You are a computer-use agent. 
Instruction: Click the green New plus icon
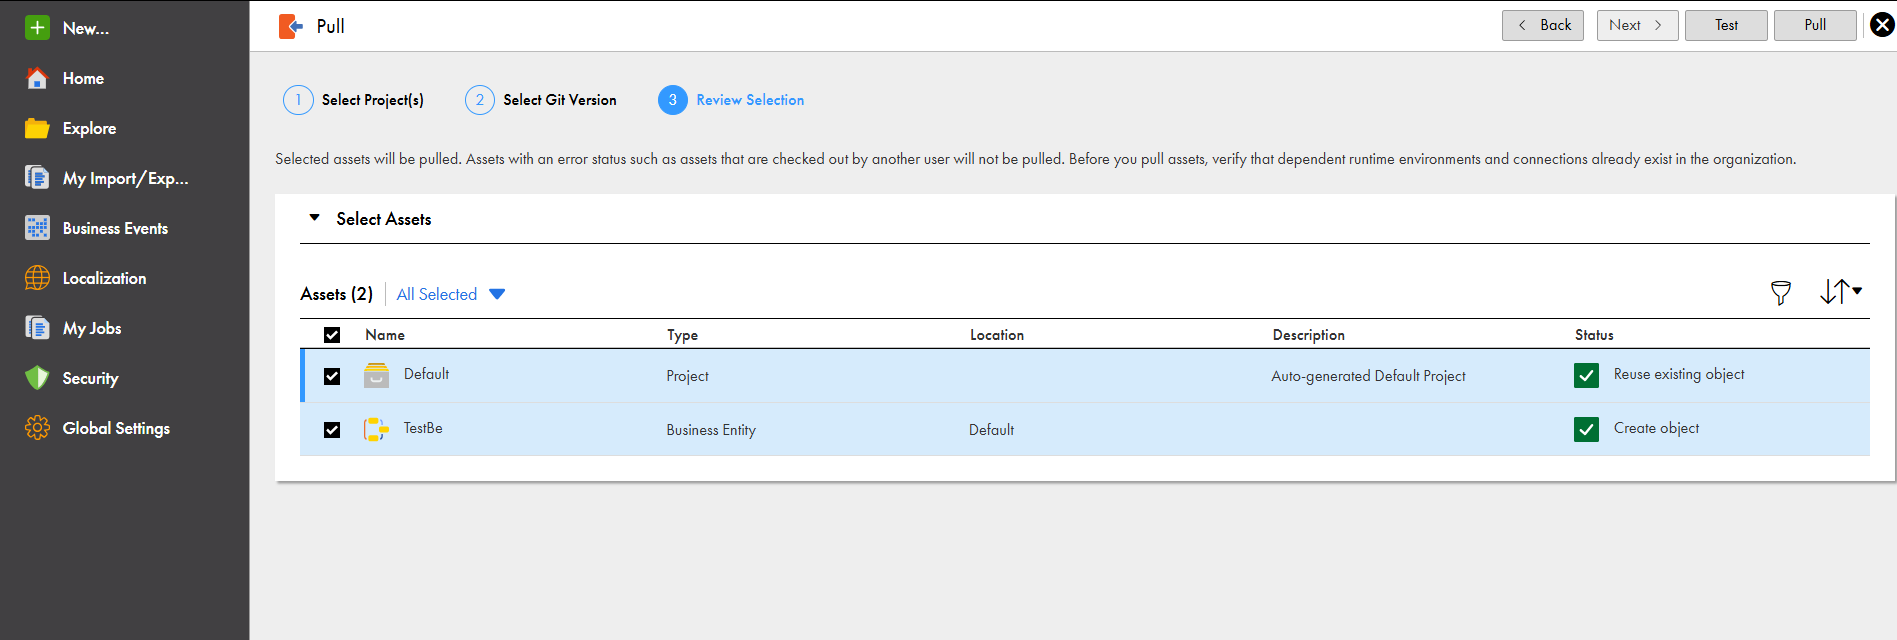coord(37,28)
